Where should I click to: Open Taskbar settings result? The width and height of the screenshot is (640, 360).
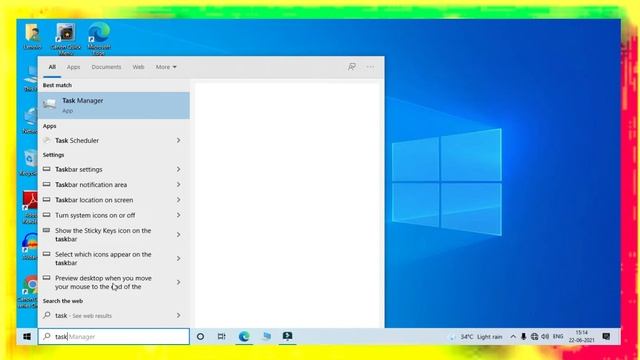pyautogui.click(x=113, y=169)
